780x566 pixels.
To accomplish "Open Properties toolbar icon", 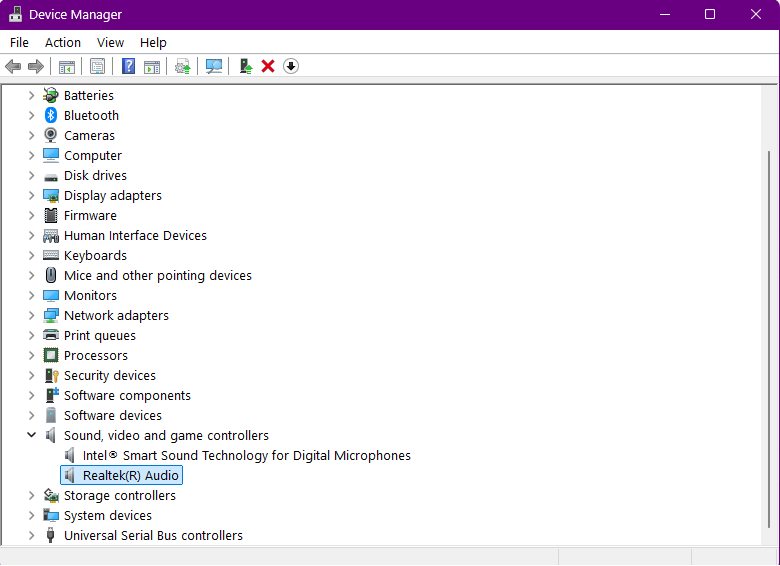I will pos(98,66).
